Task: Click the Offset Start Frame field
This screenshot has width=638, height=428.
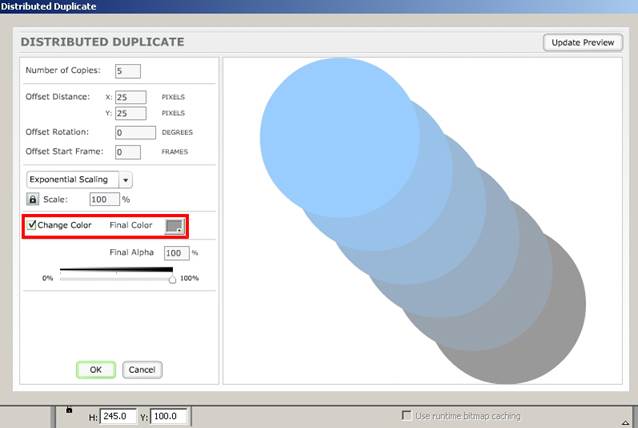Action: (128, 152)
